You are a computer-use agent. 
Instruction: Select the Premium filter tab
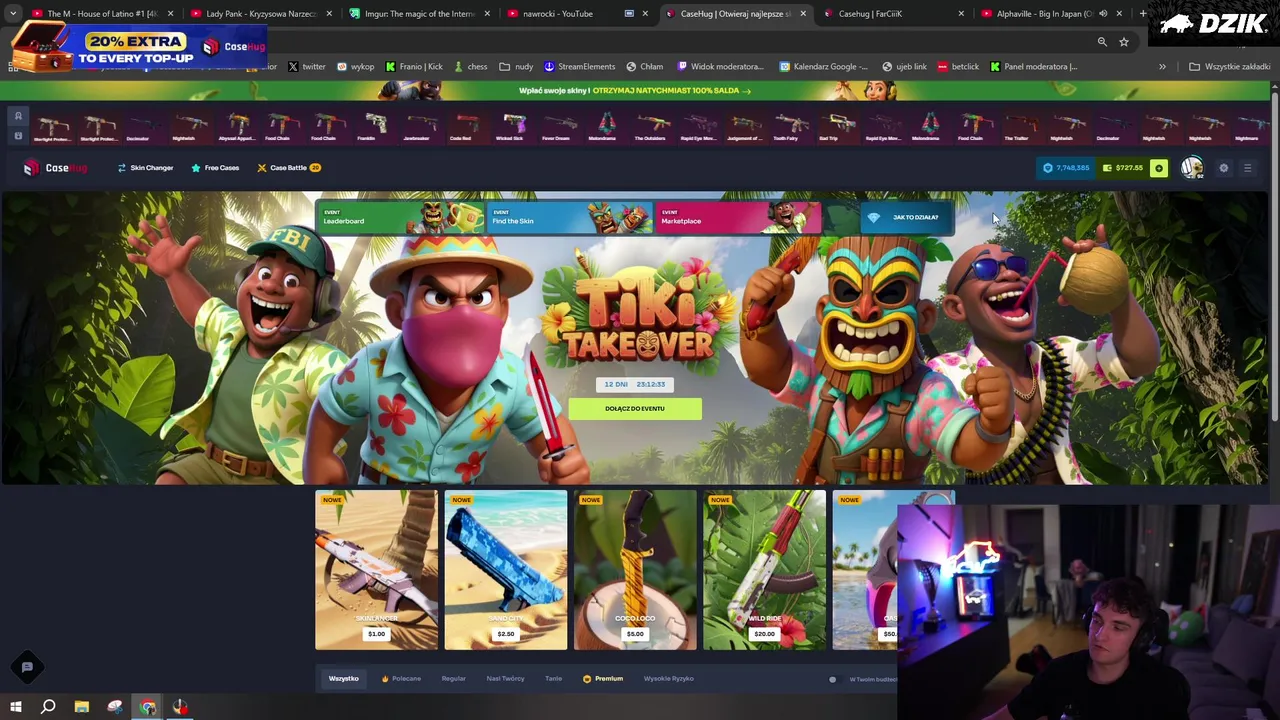pos(603,679)
